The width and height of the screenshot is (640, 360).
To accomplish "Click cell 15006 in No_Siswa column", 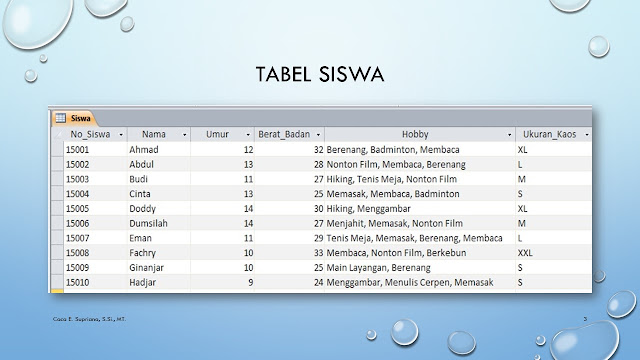I will tap(96, 223).
